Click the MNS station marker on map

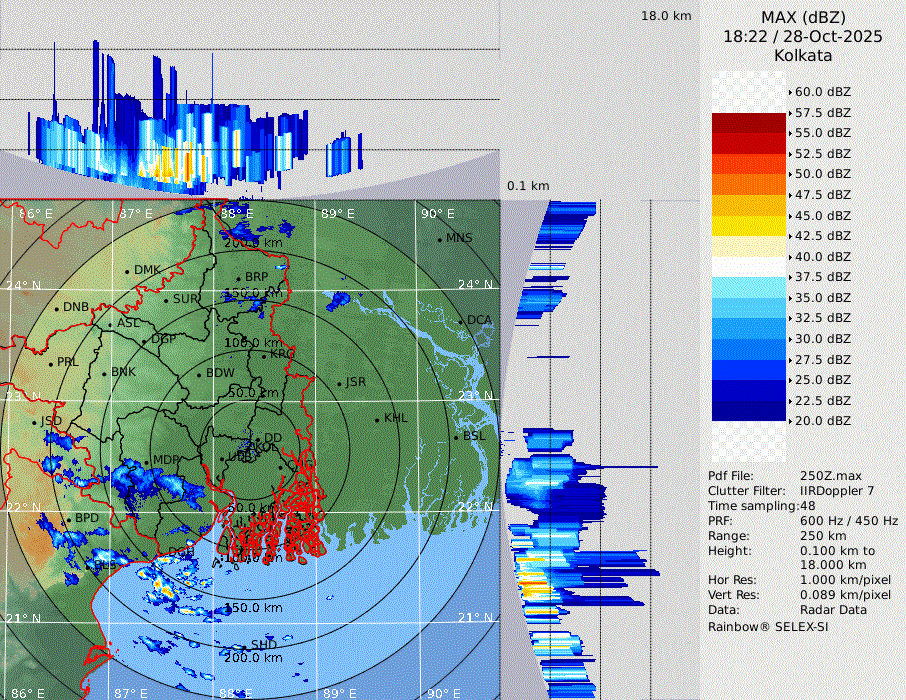point(440,239)
